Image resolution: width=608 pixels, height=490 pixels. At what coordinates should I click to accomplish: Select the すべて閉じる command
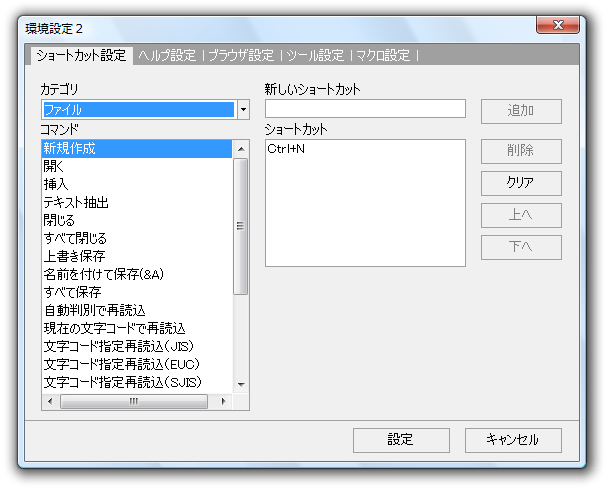(x=137, y=238)
